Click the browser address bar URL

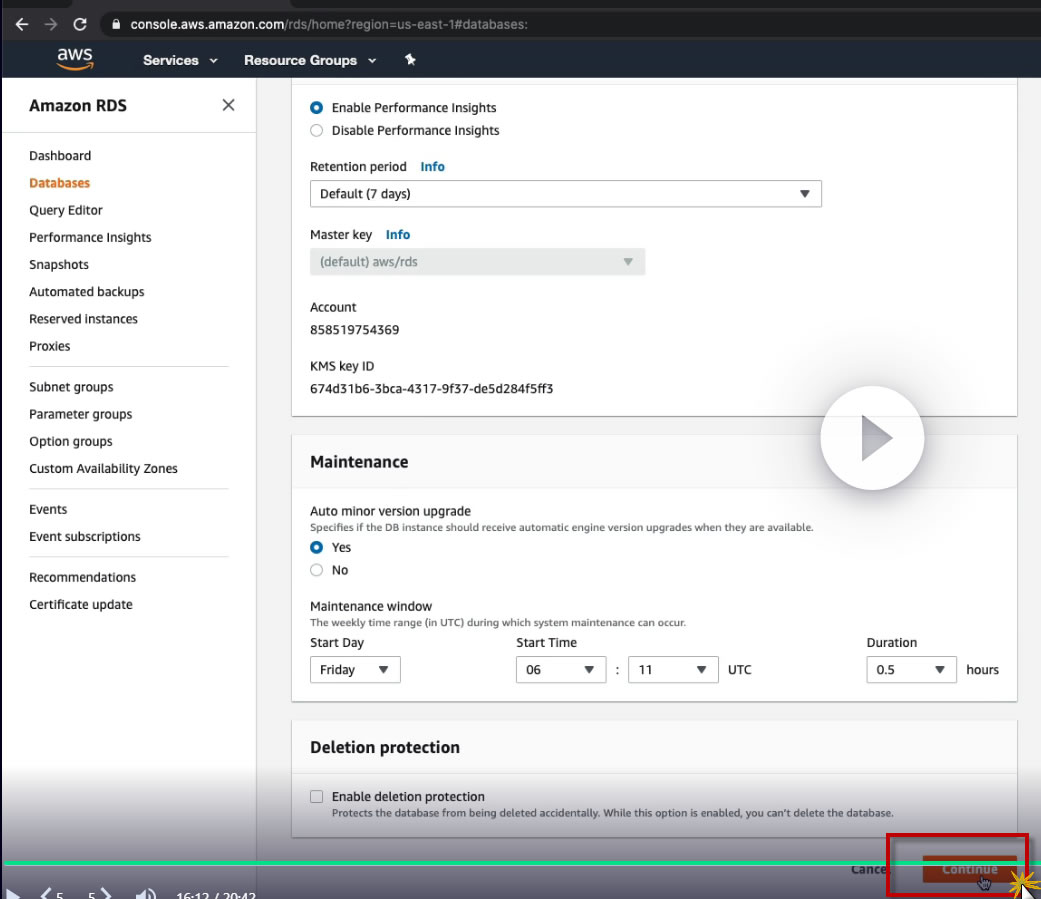[x=329, y=25]
